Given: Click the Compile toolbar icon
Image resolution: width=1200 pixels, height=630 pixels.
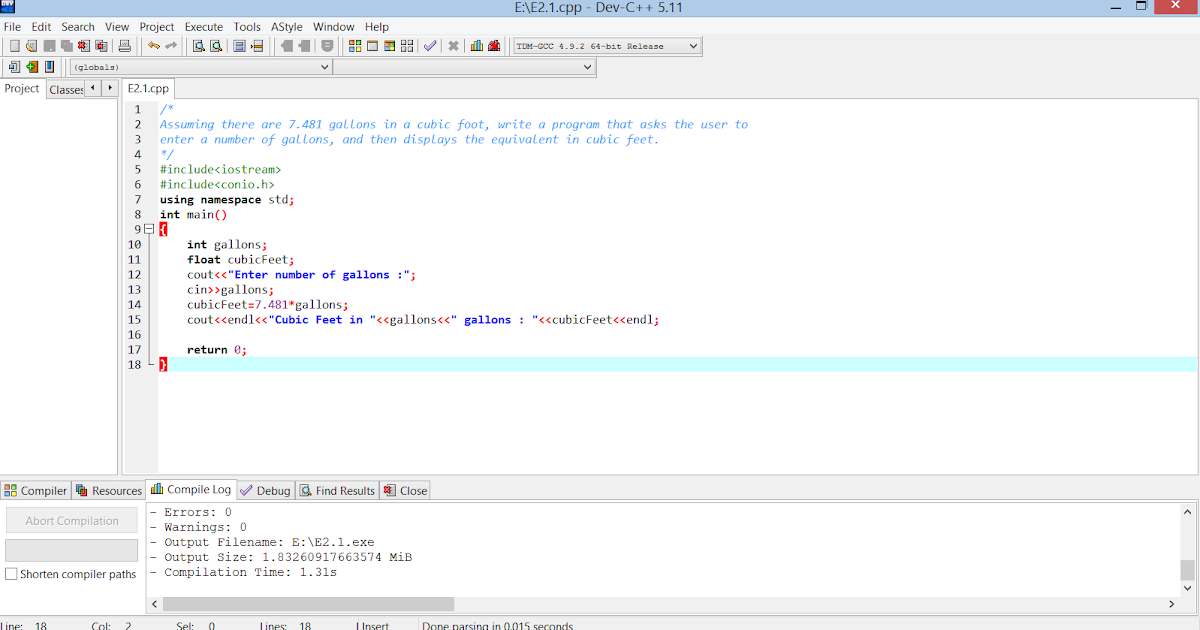Looking at the screenshot, I should coord(355,46).
